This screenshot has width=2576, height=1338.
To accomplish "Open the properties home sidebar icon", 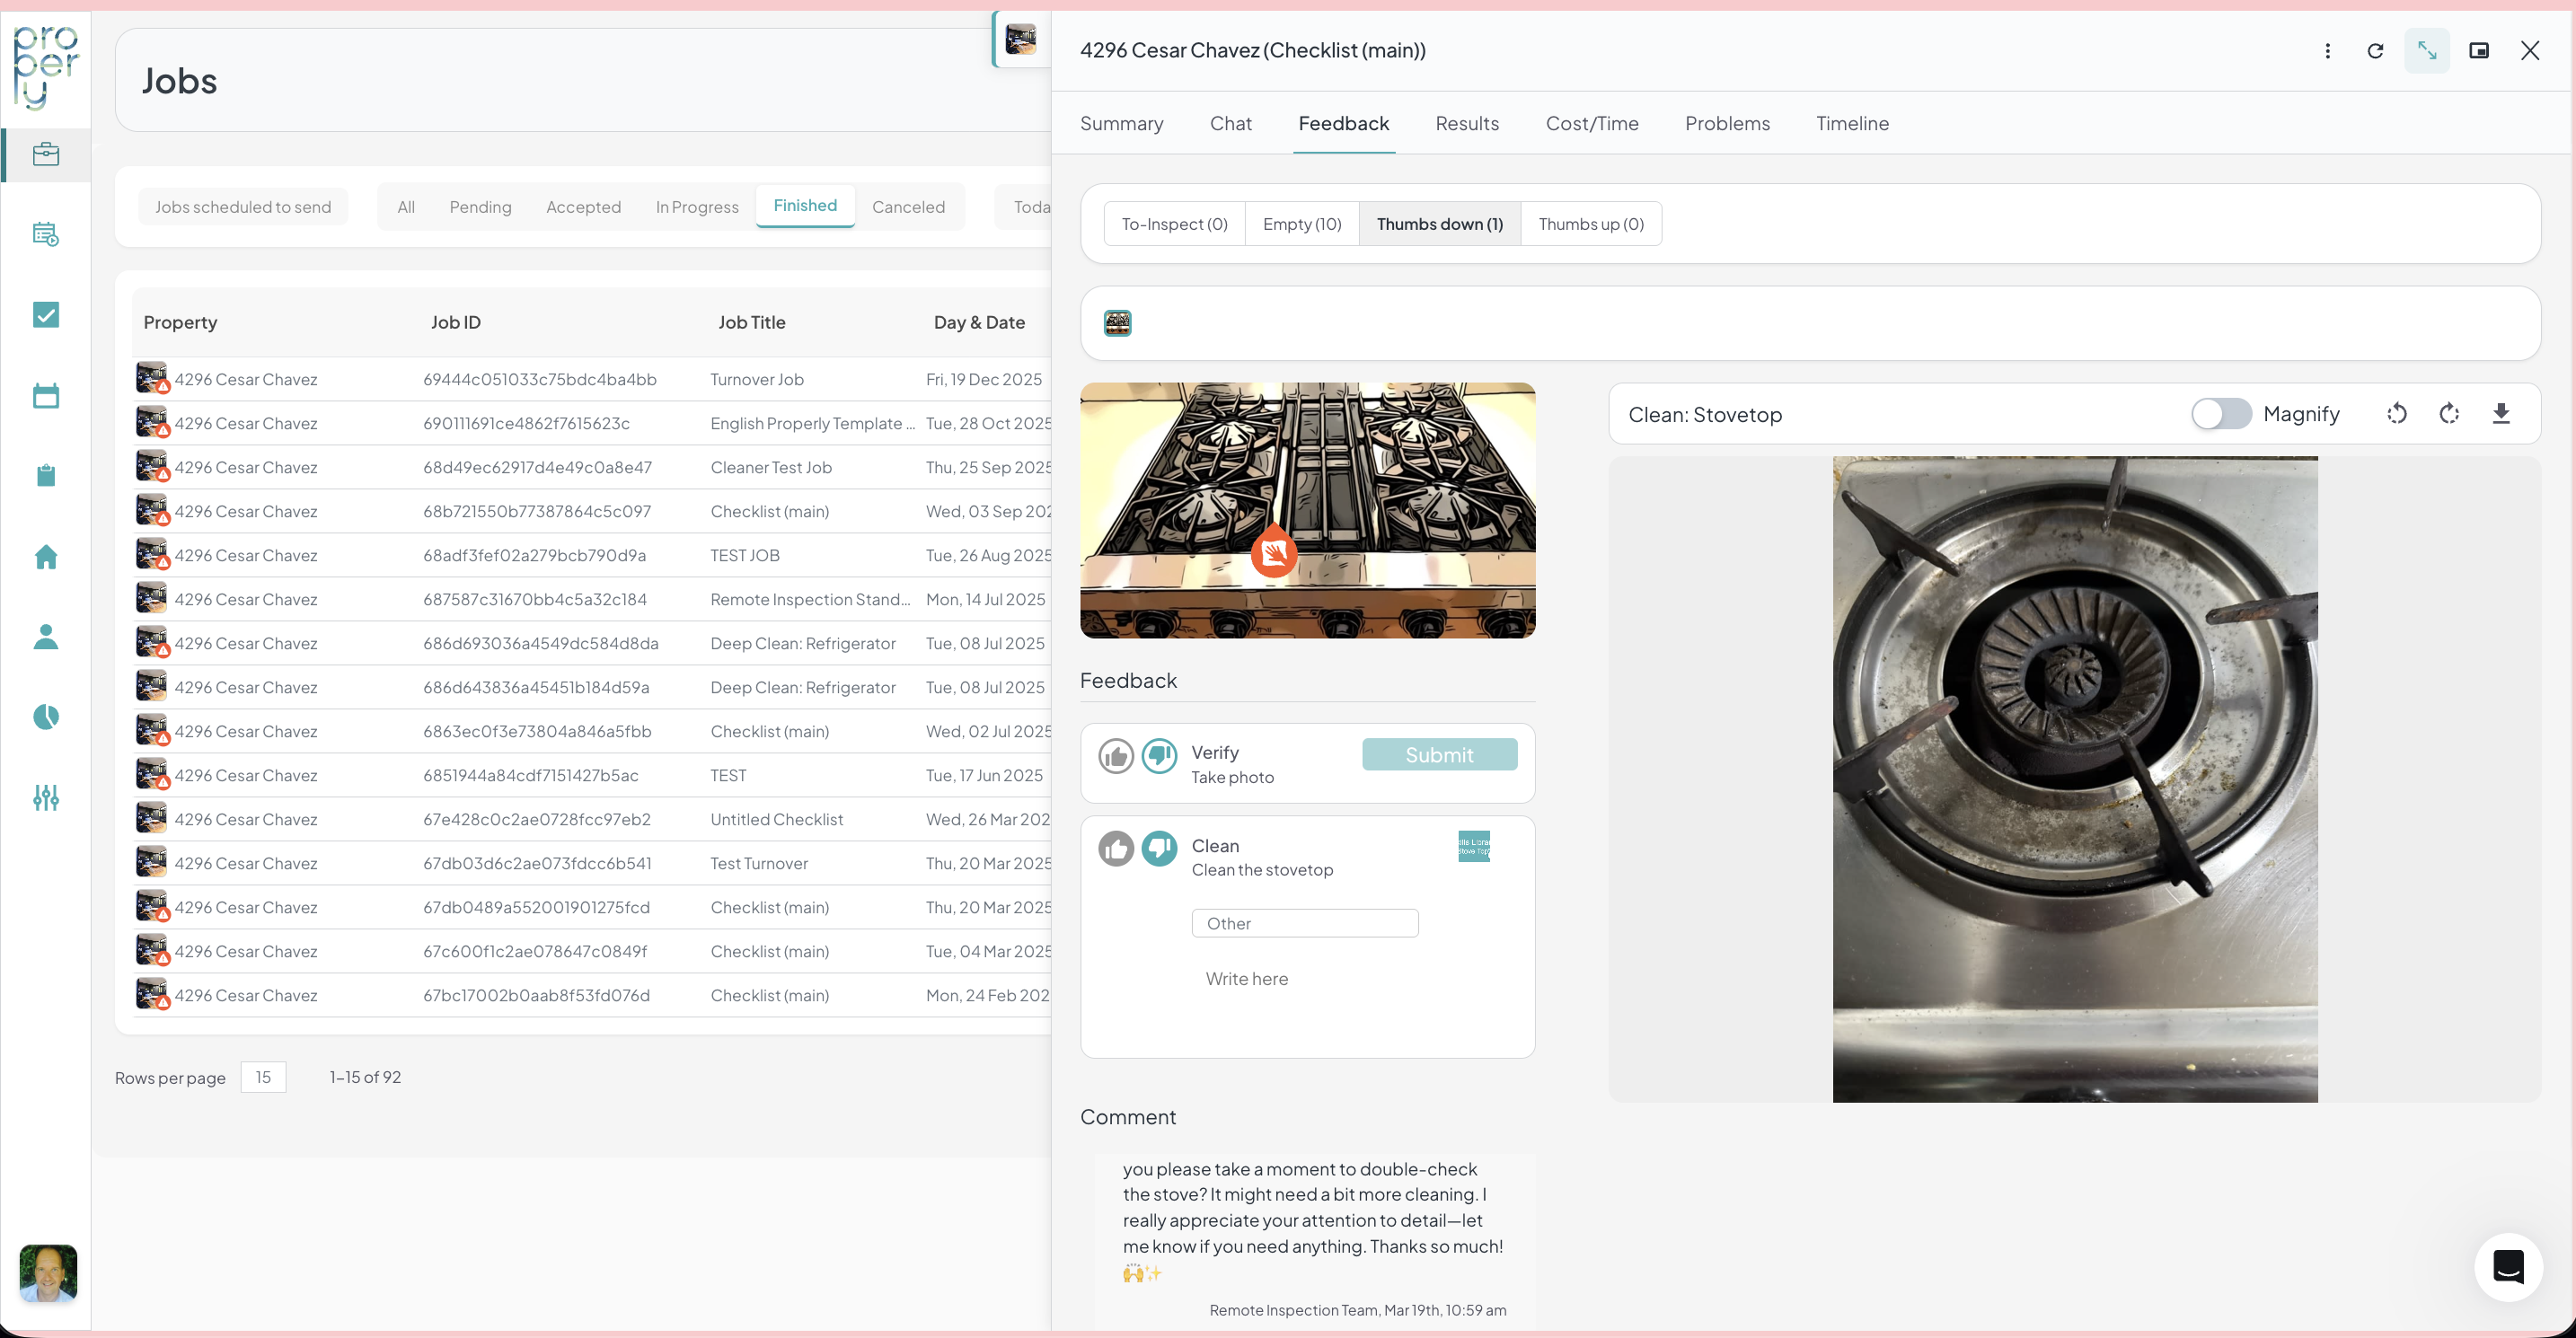I will click(x=46, y=556).
